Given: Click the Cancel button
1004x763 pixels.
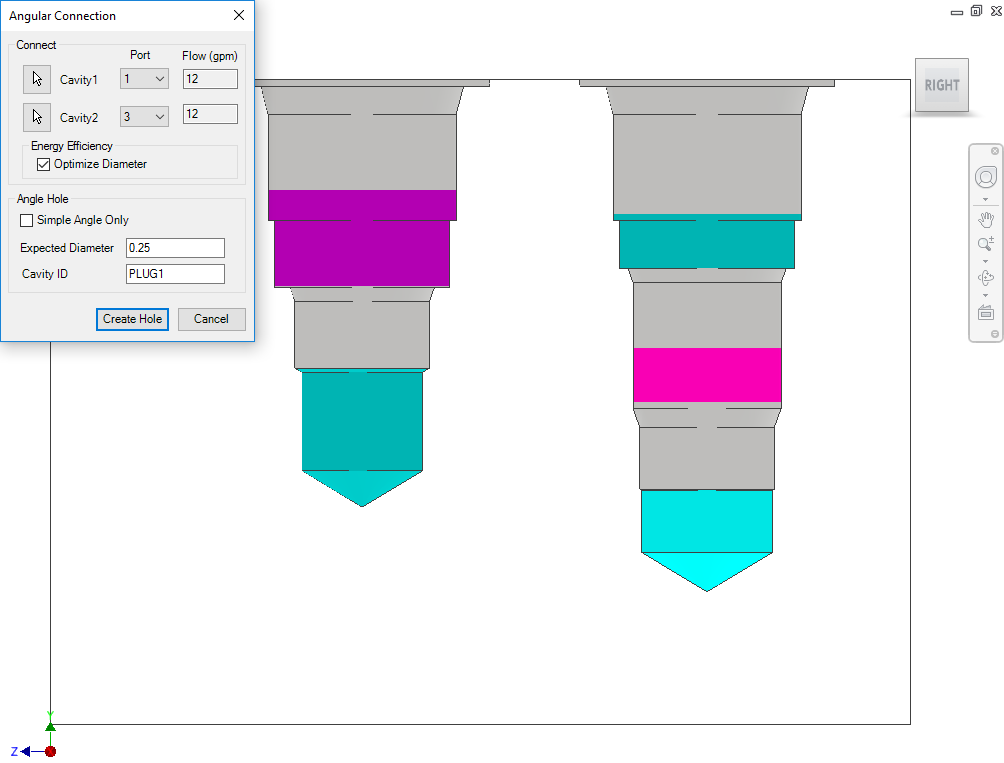Looking at the screenshot, I should pyautogui.click(x=211, y=319).
